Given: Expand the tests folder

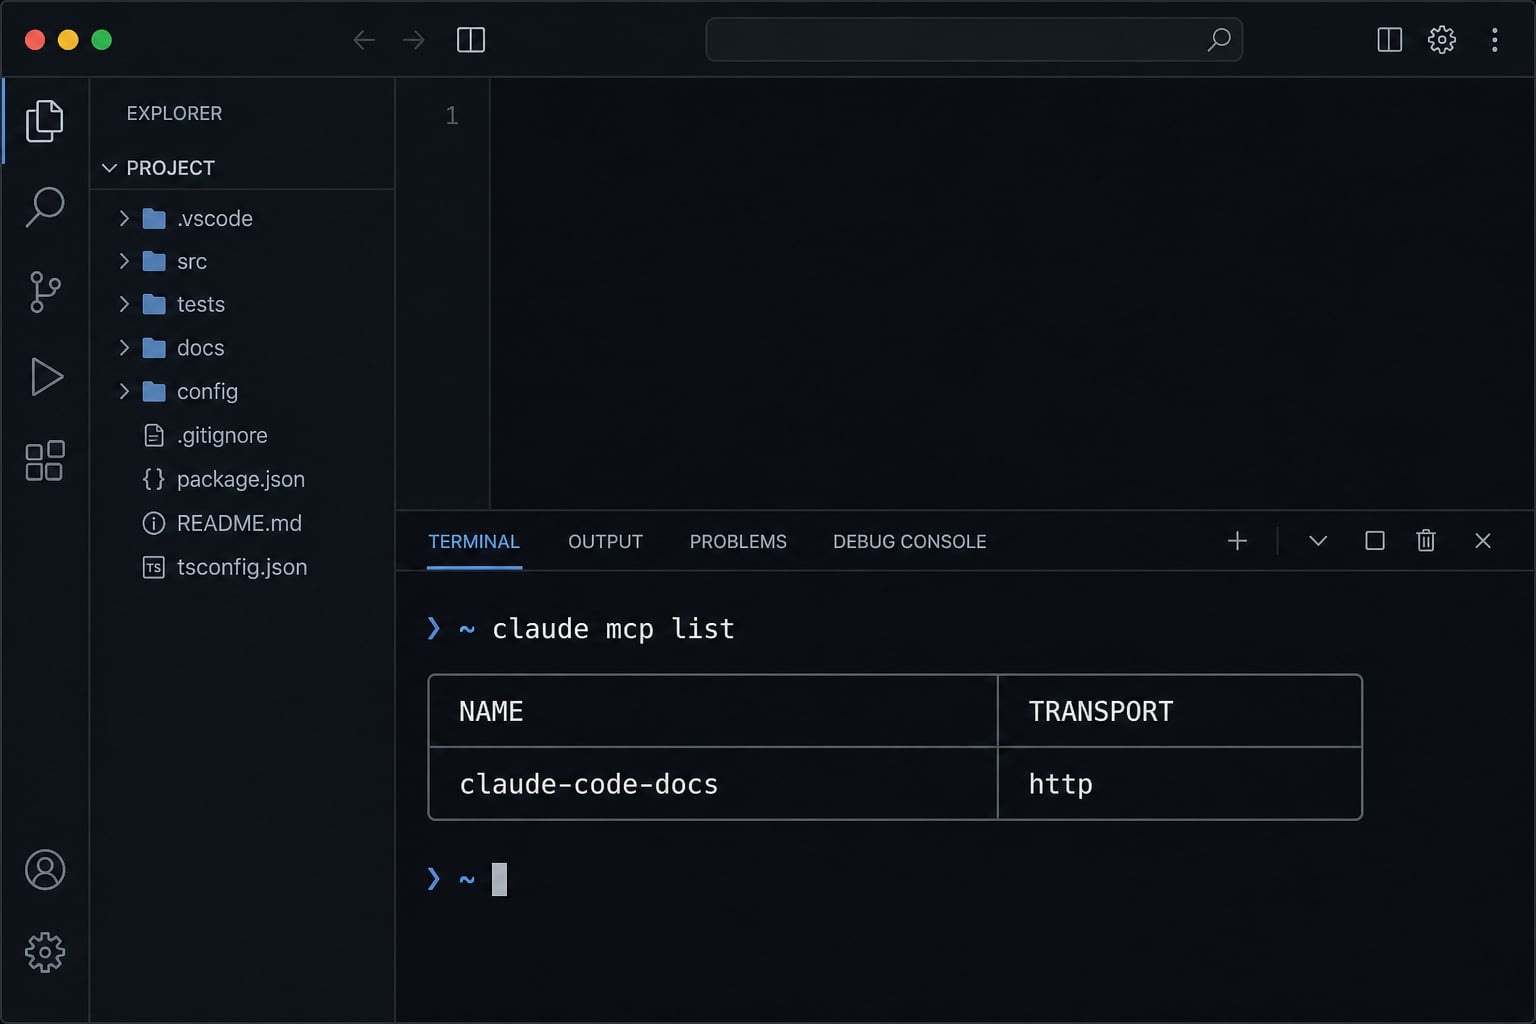Looking at the screenshot, I should [124, 304].
